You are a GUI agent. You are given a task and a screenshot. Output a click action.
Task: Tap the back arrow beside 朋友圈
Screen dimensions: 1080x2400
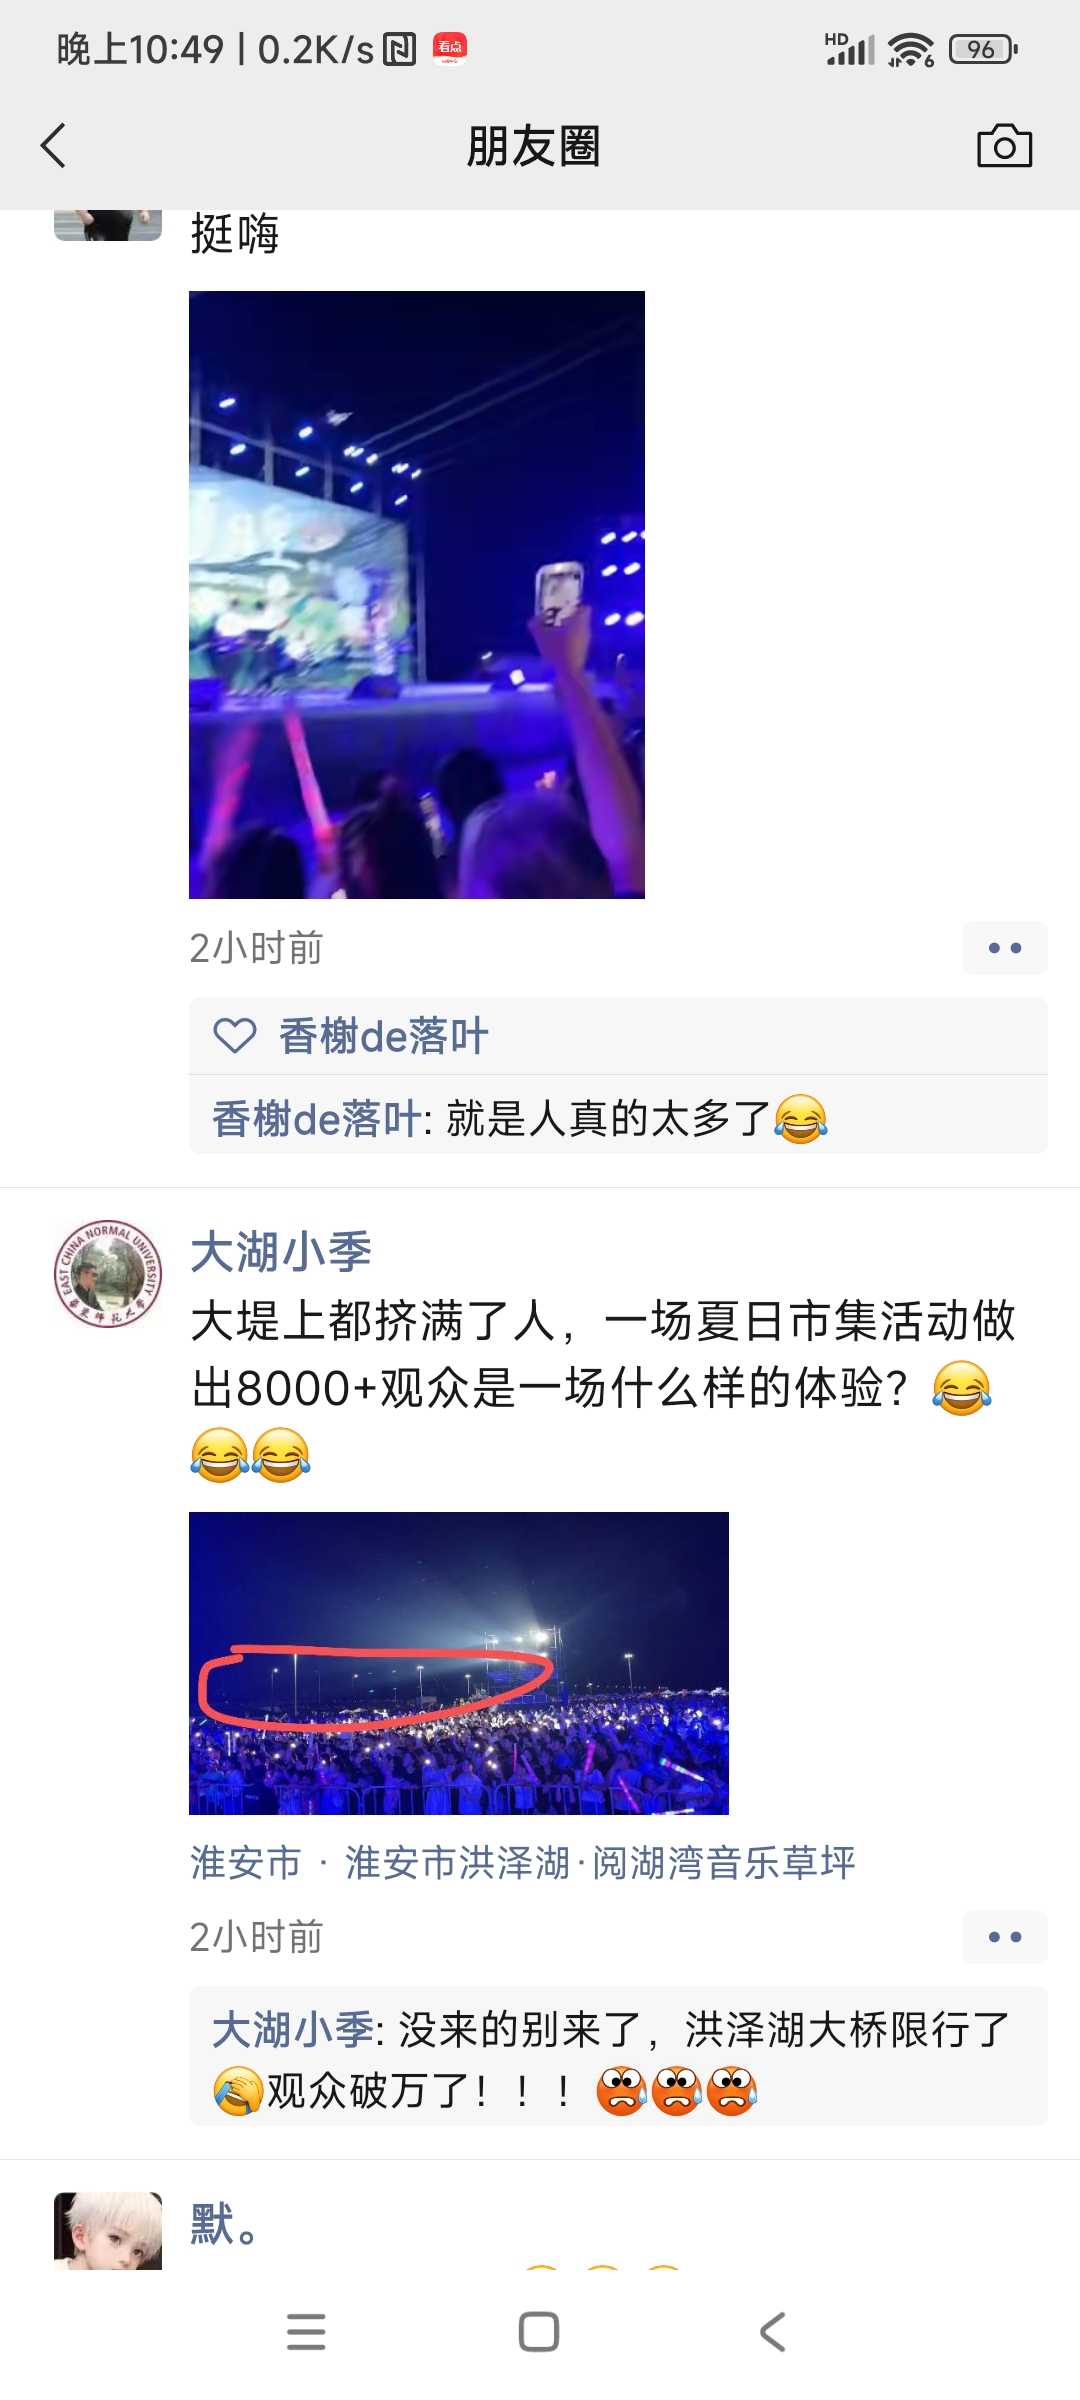53,146
